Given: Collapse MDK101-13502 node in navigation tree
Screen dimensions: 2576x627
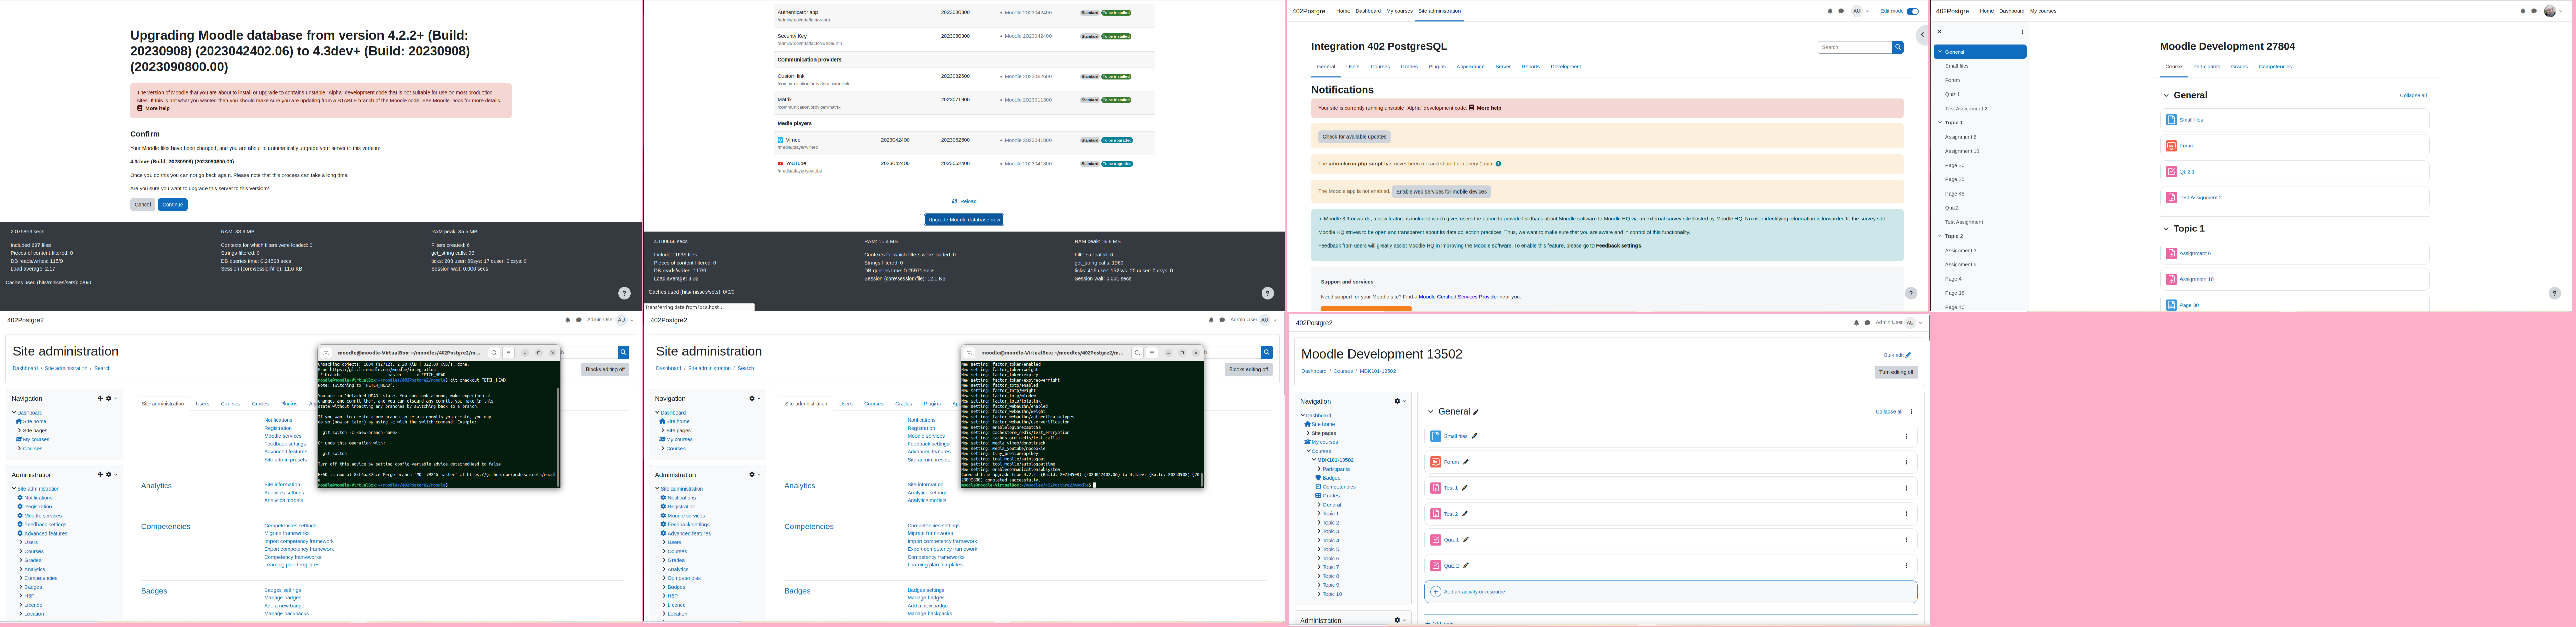Looking at the screenshot, I should (x=1314, y=460).
